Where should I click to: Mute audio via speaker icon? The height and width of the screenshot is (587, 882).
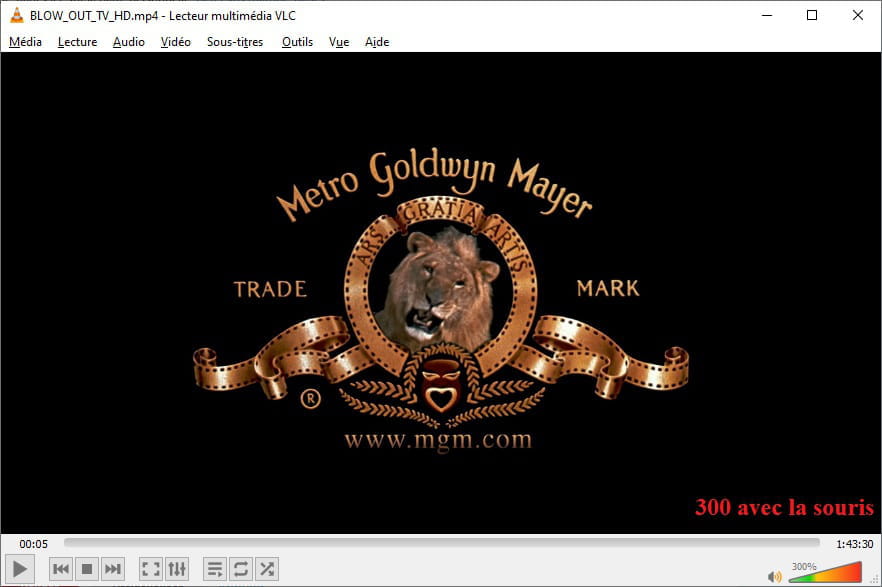tap(775, 576)
